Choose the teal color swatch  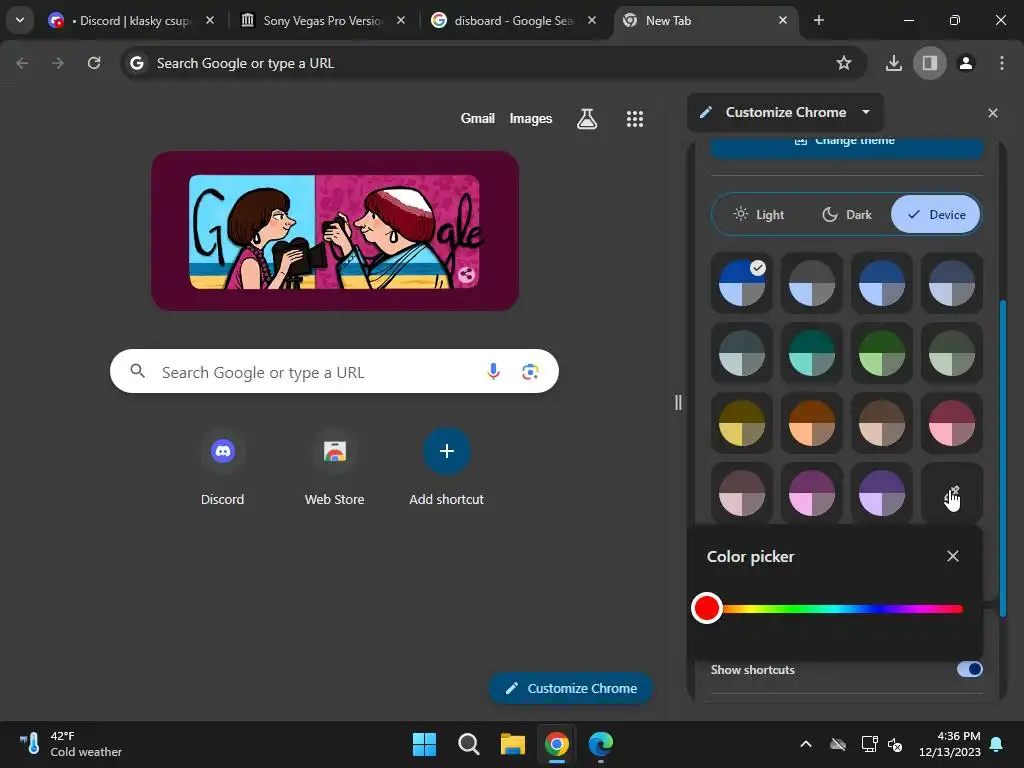tap(812, 353)
